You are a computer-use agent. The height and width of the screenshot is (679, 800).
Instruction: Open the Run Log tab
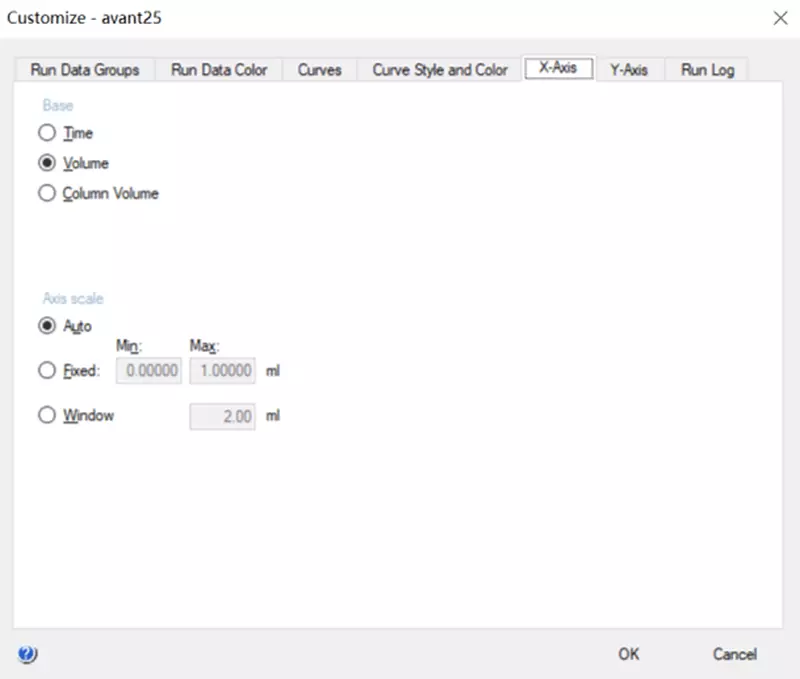(x=707, y=70)
